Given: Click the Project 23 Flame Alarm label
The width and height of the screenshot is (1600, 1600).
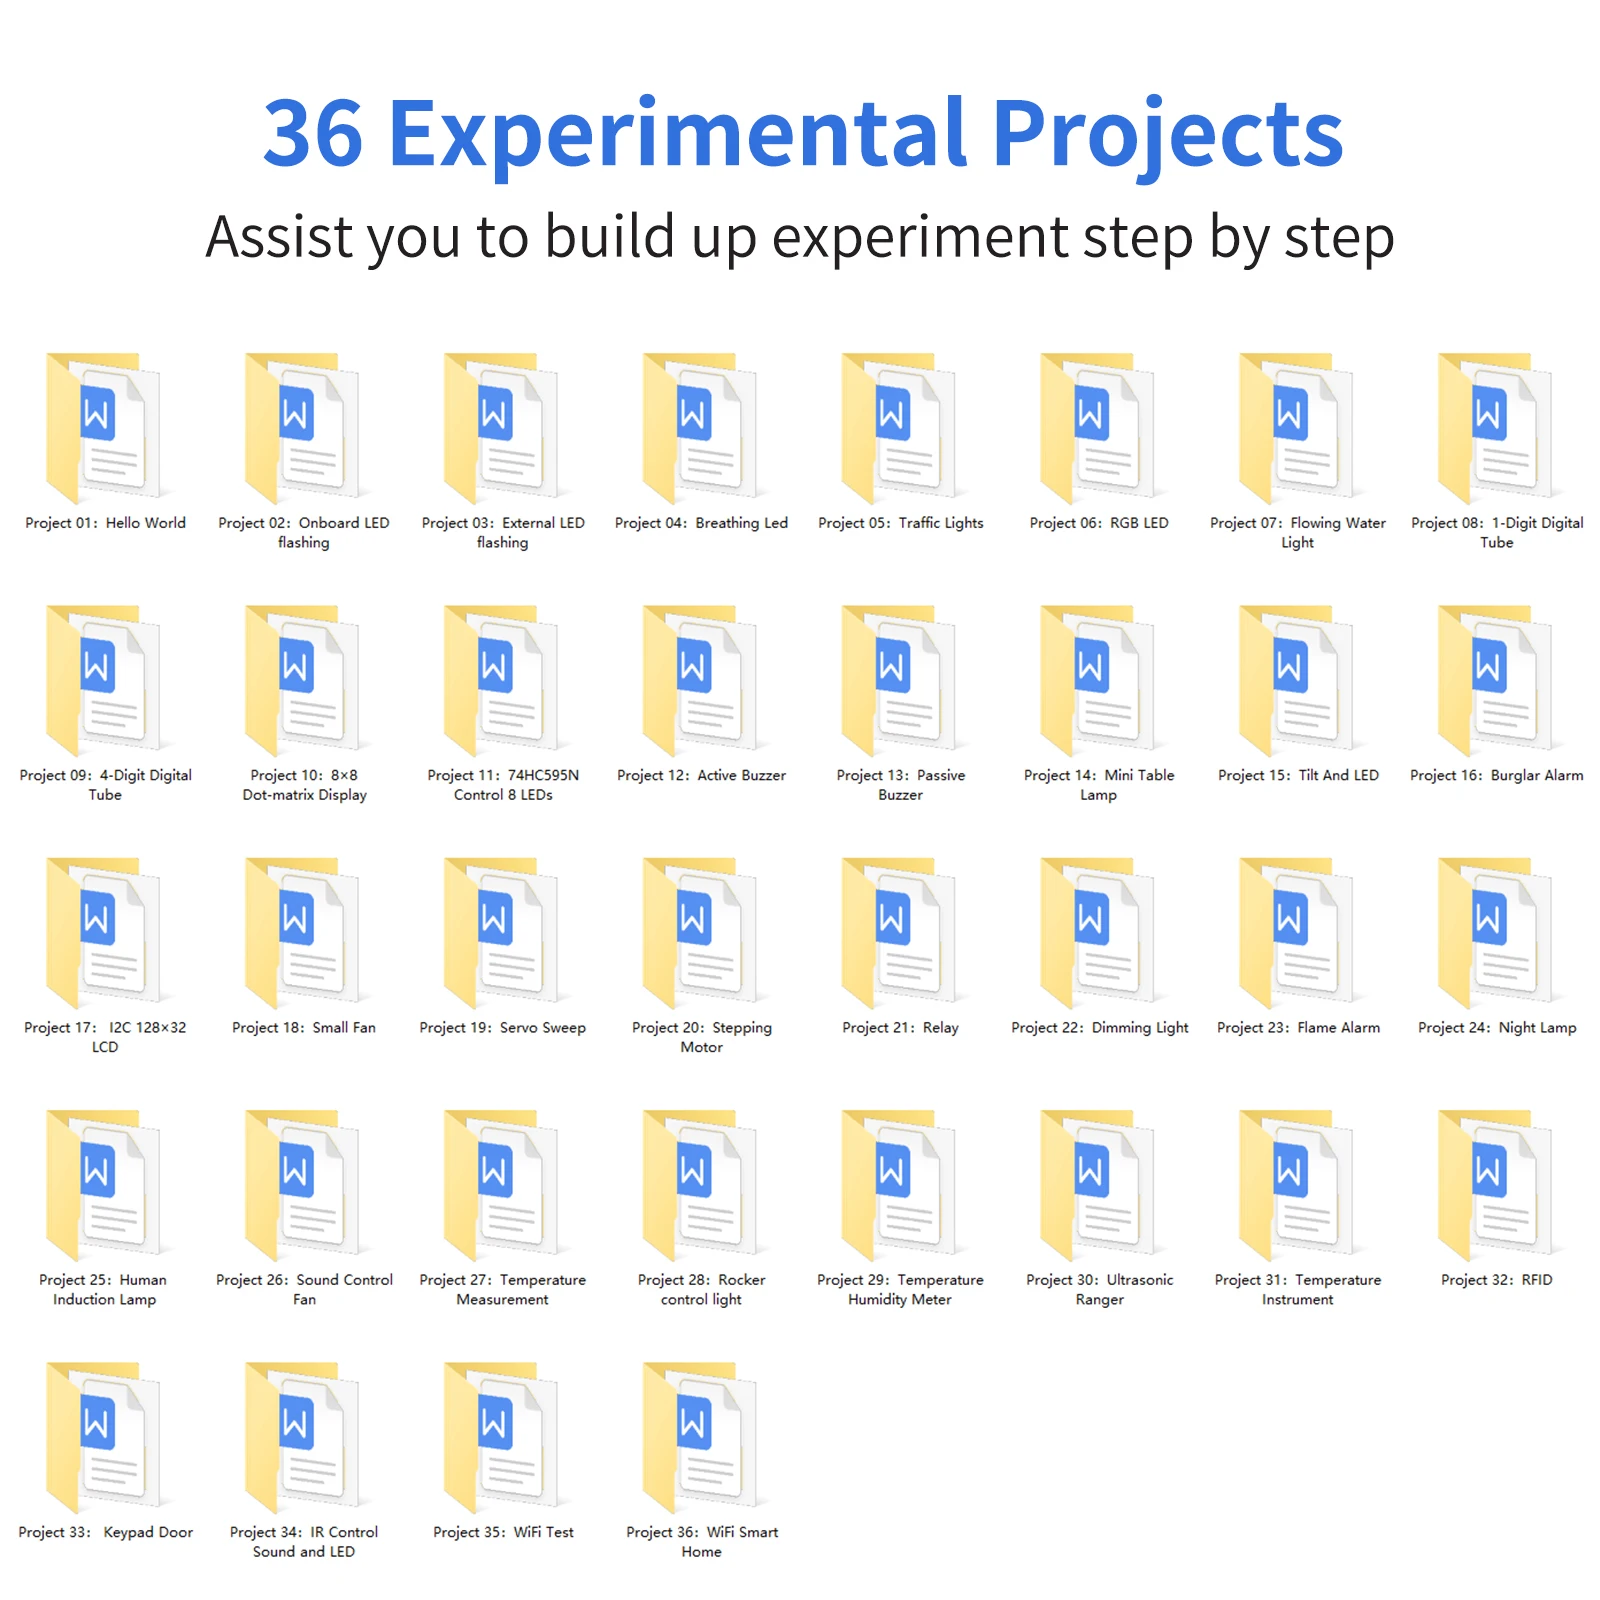Looking at the screenshot, I should point(1297,1028).
